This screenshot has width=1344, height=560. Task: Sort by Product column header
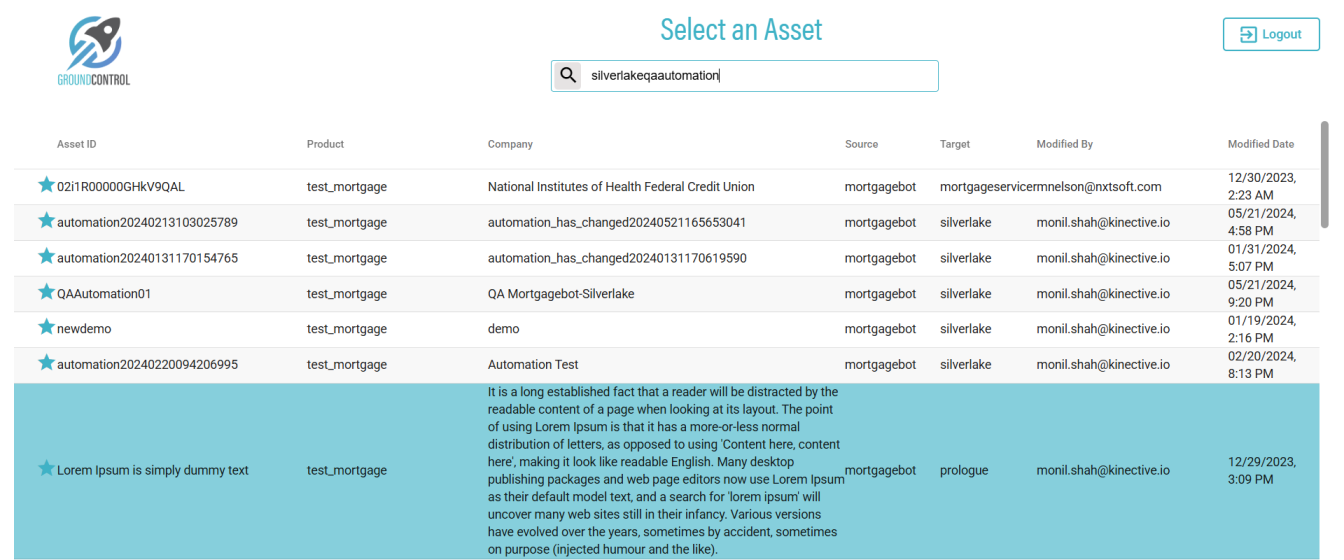(x=325, y=144)
